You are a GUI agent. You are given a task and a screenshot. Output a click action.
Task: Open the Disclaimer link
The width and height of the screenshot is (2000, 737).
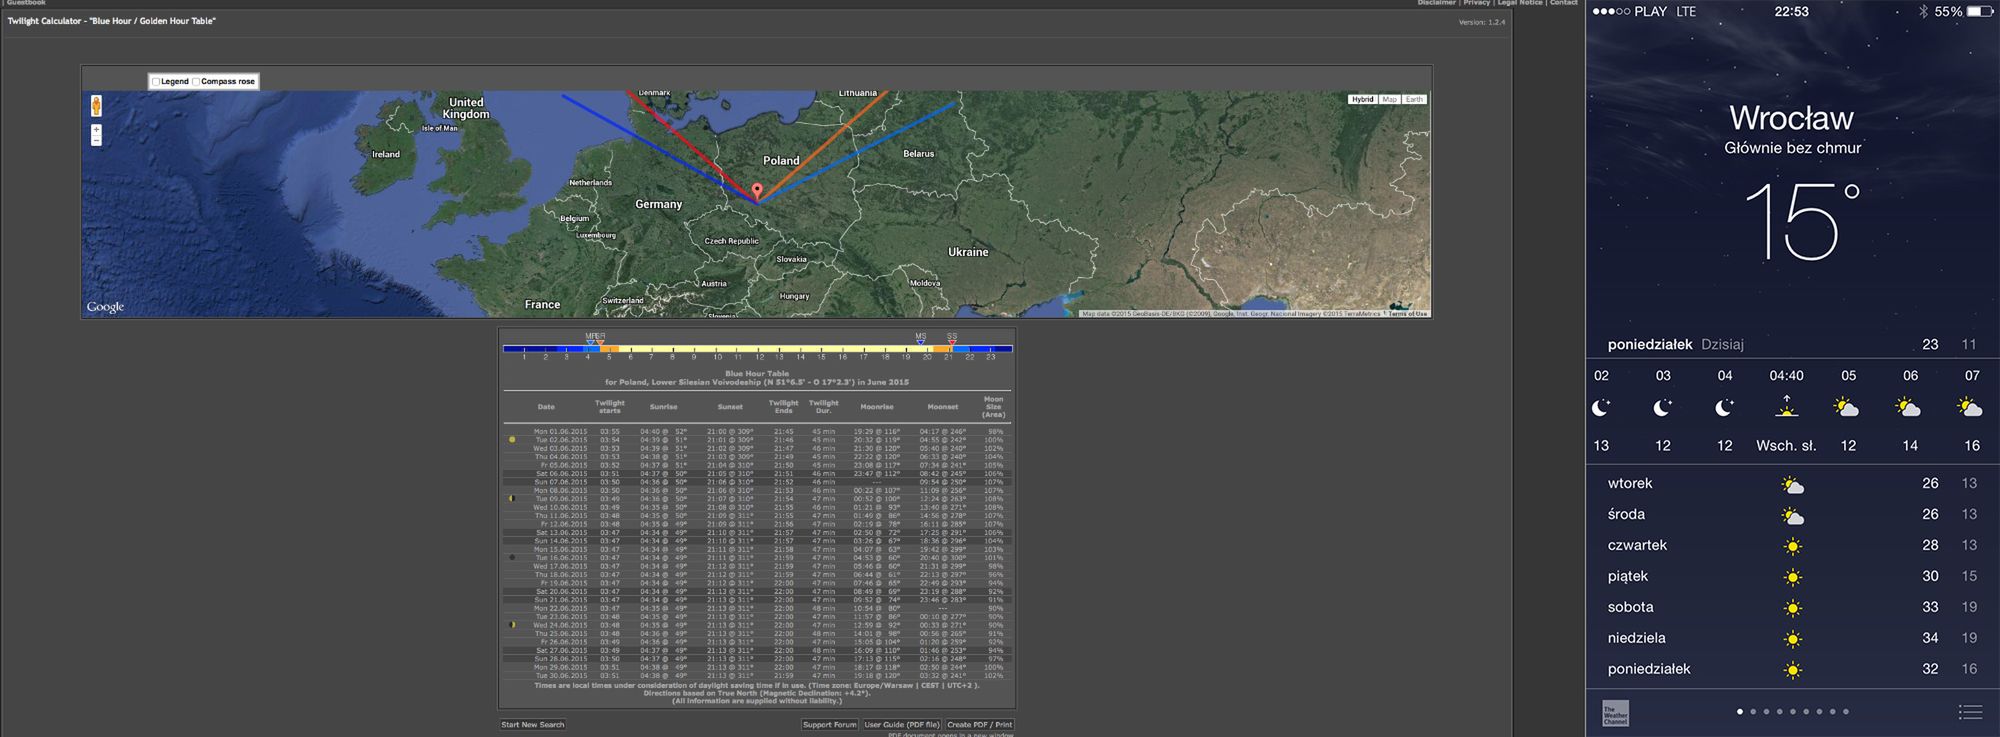pos(1436,3)
